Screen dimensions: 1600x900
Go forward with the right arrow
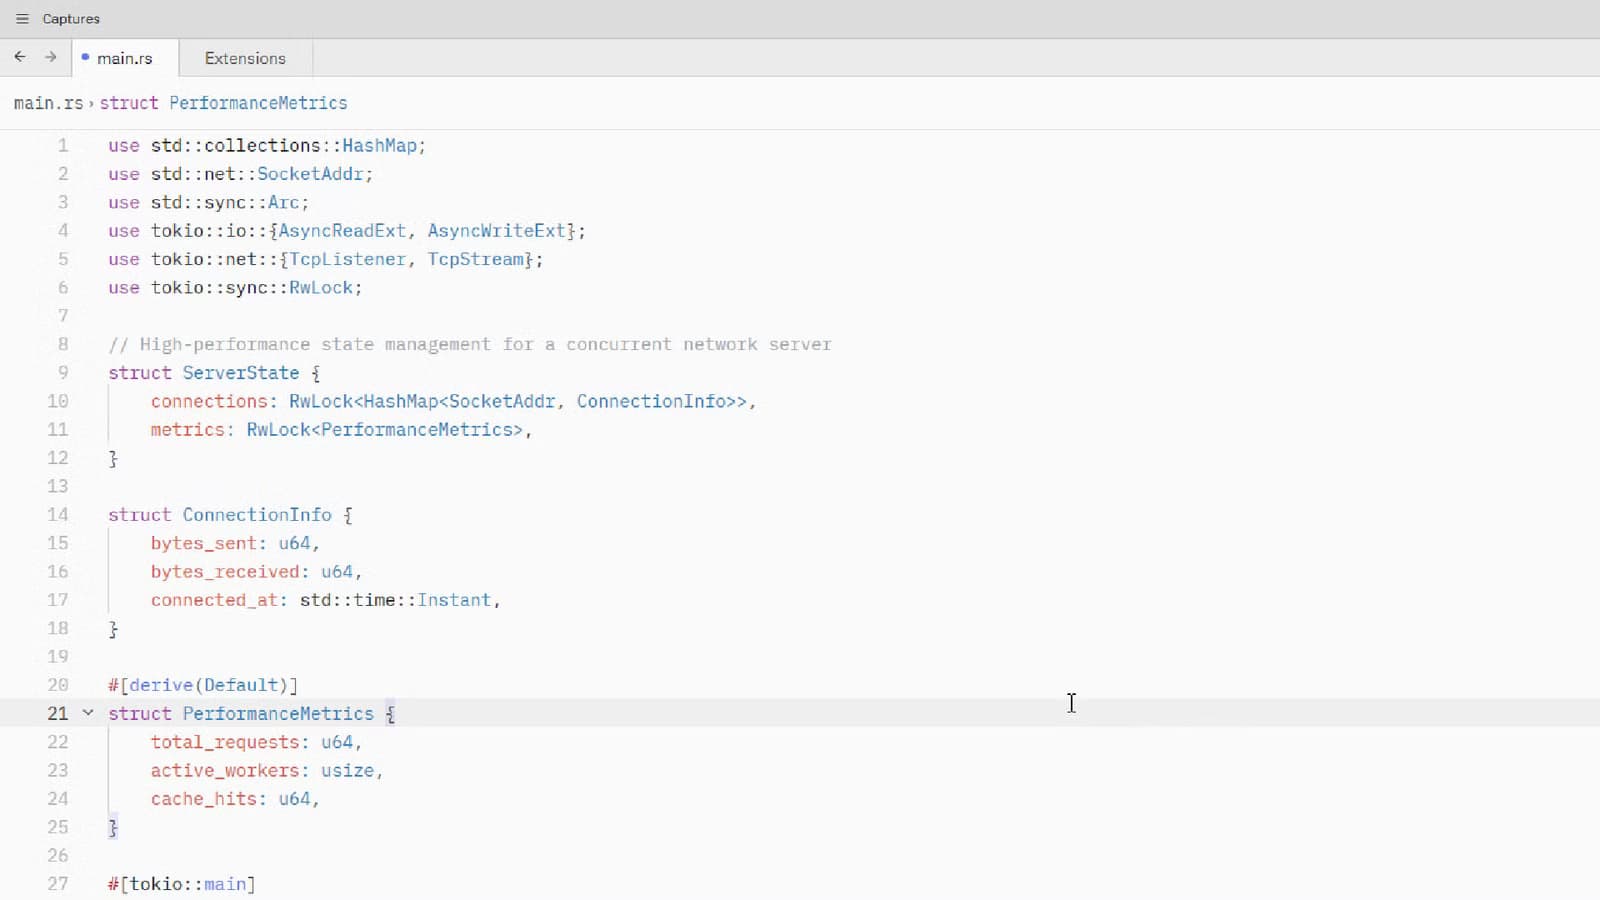coord(50,57)
